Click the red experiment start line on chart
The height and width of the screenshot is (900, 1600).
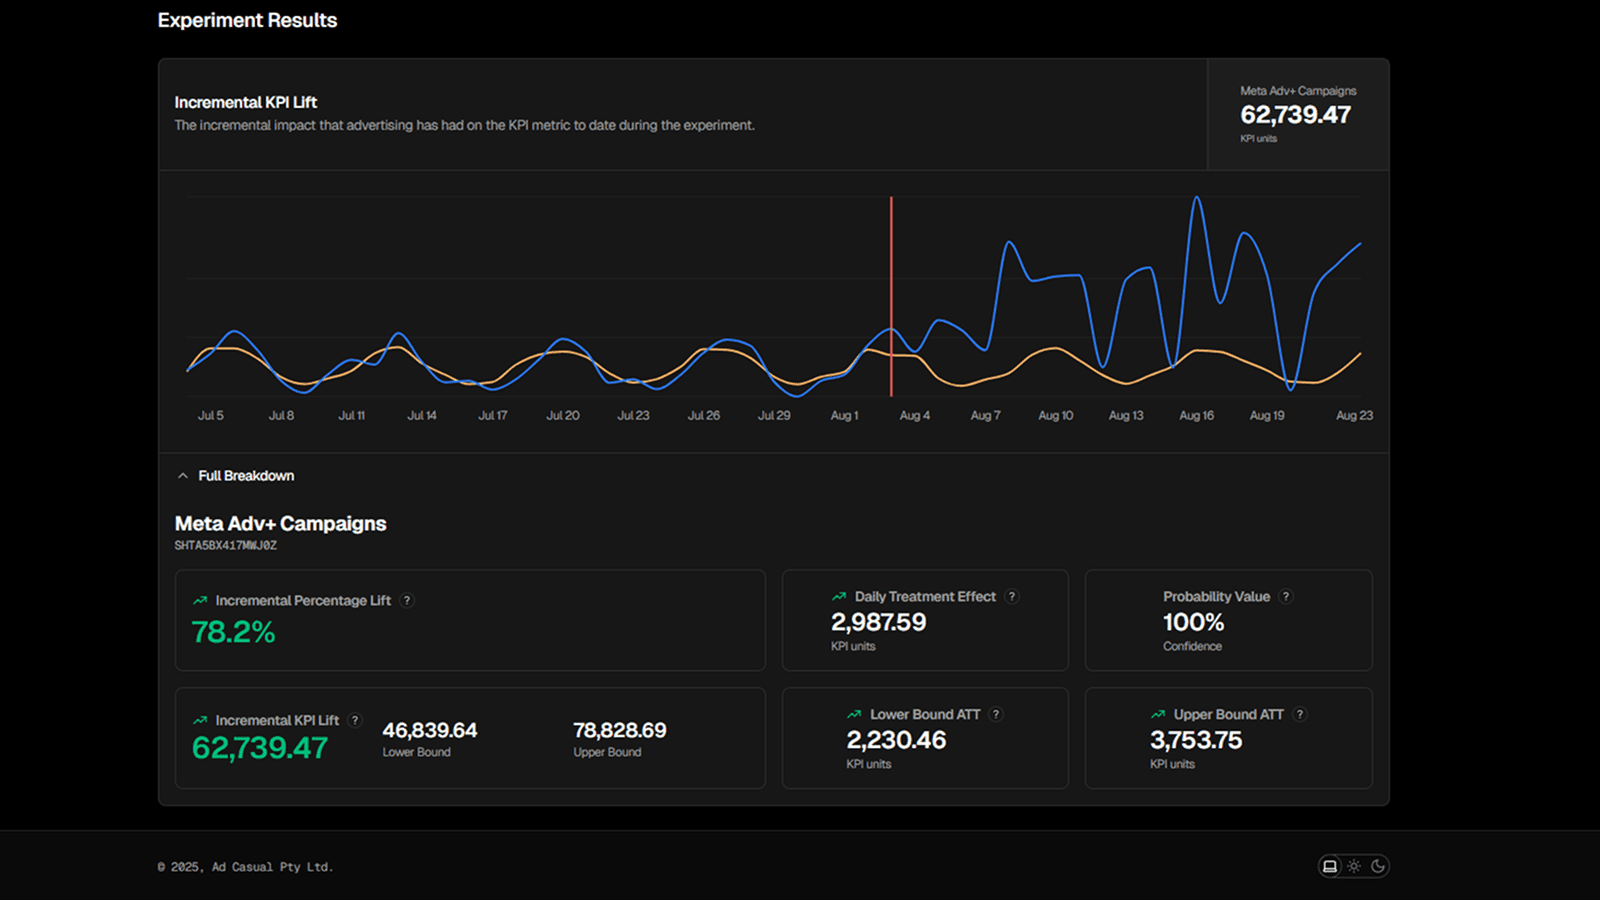891,297
